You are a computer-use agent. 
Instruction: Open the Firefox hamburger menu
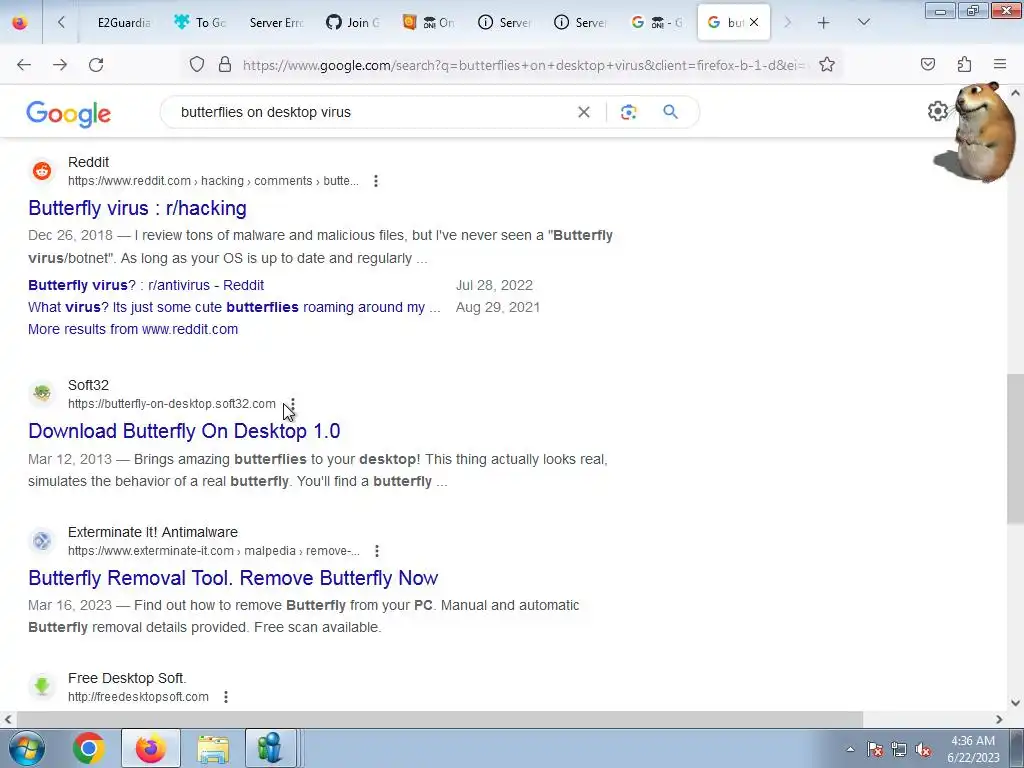(x=1000, y=64)
